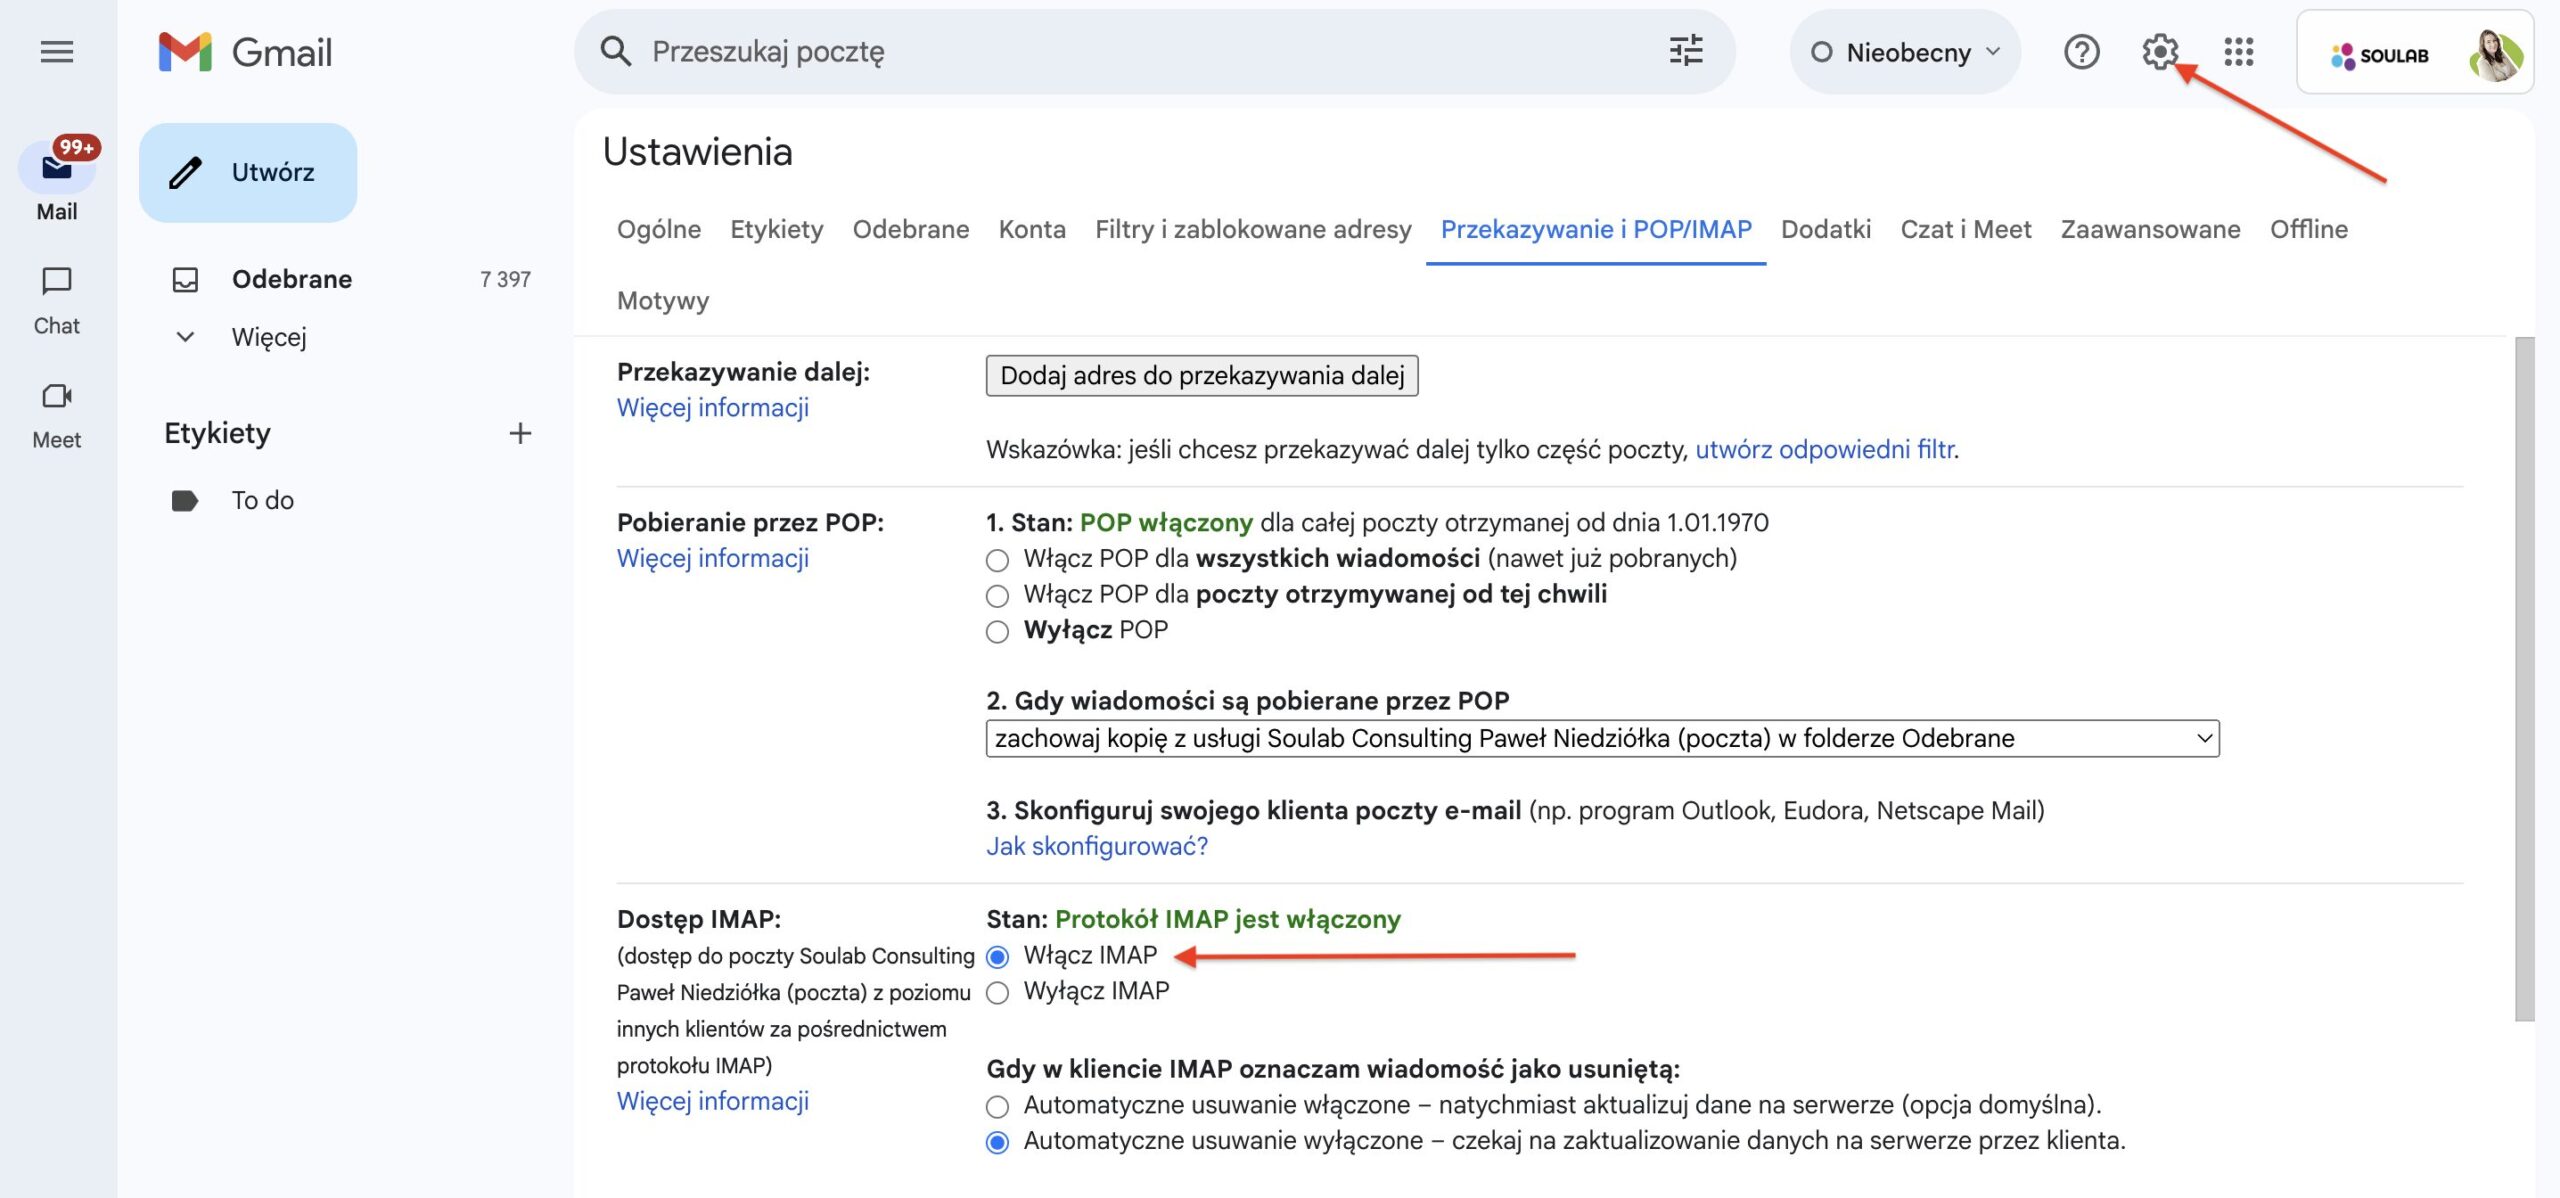Open the main menu hamburger icon
The image size is (2560, 1198).
point(57,52)
